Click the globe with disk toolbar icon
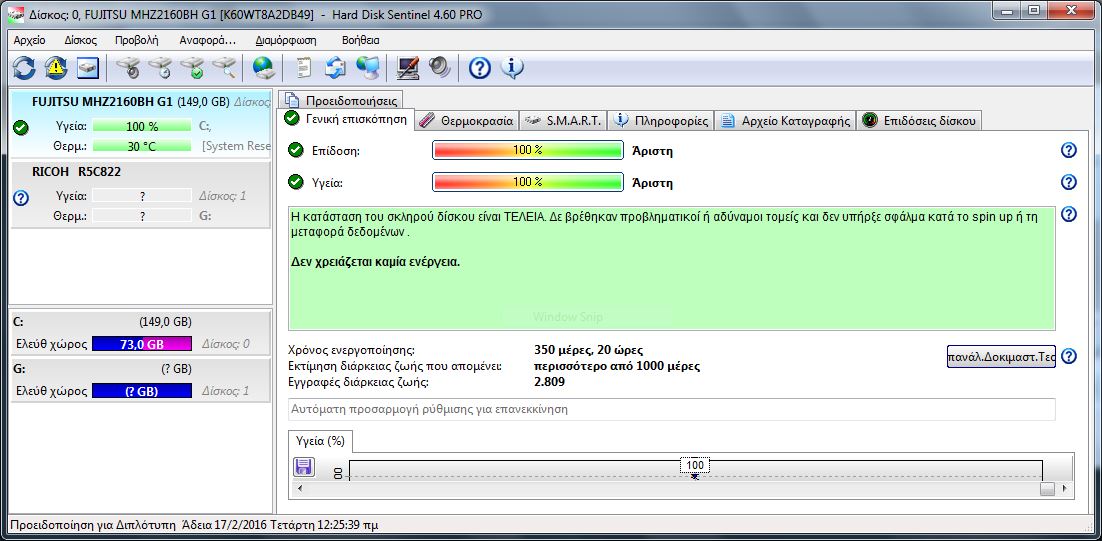This screenshot has height=541, width=1102. coord(264,68)
